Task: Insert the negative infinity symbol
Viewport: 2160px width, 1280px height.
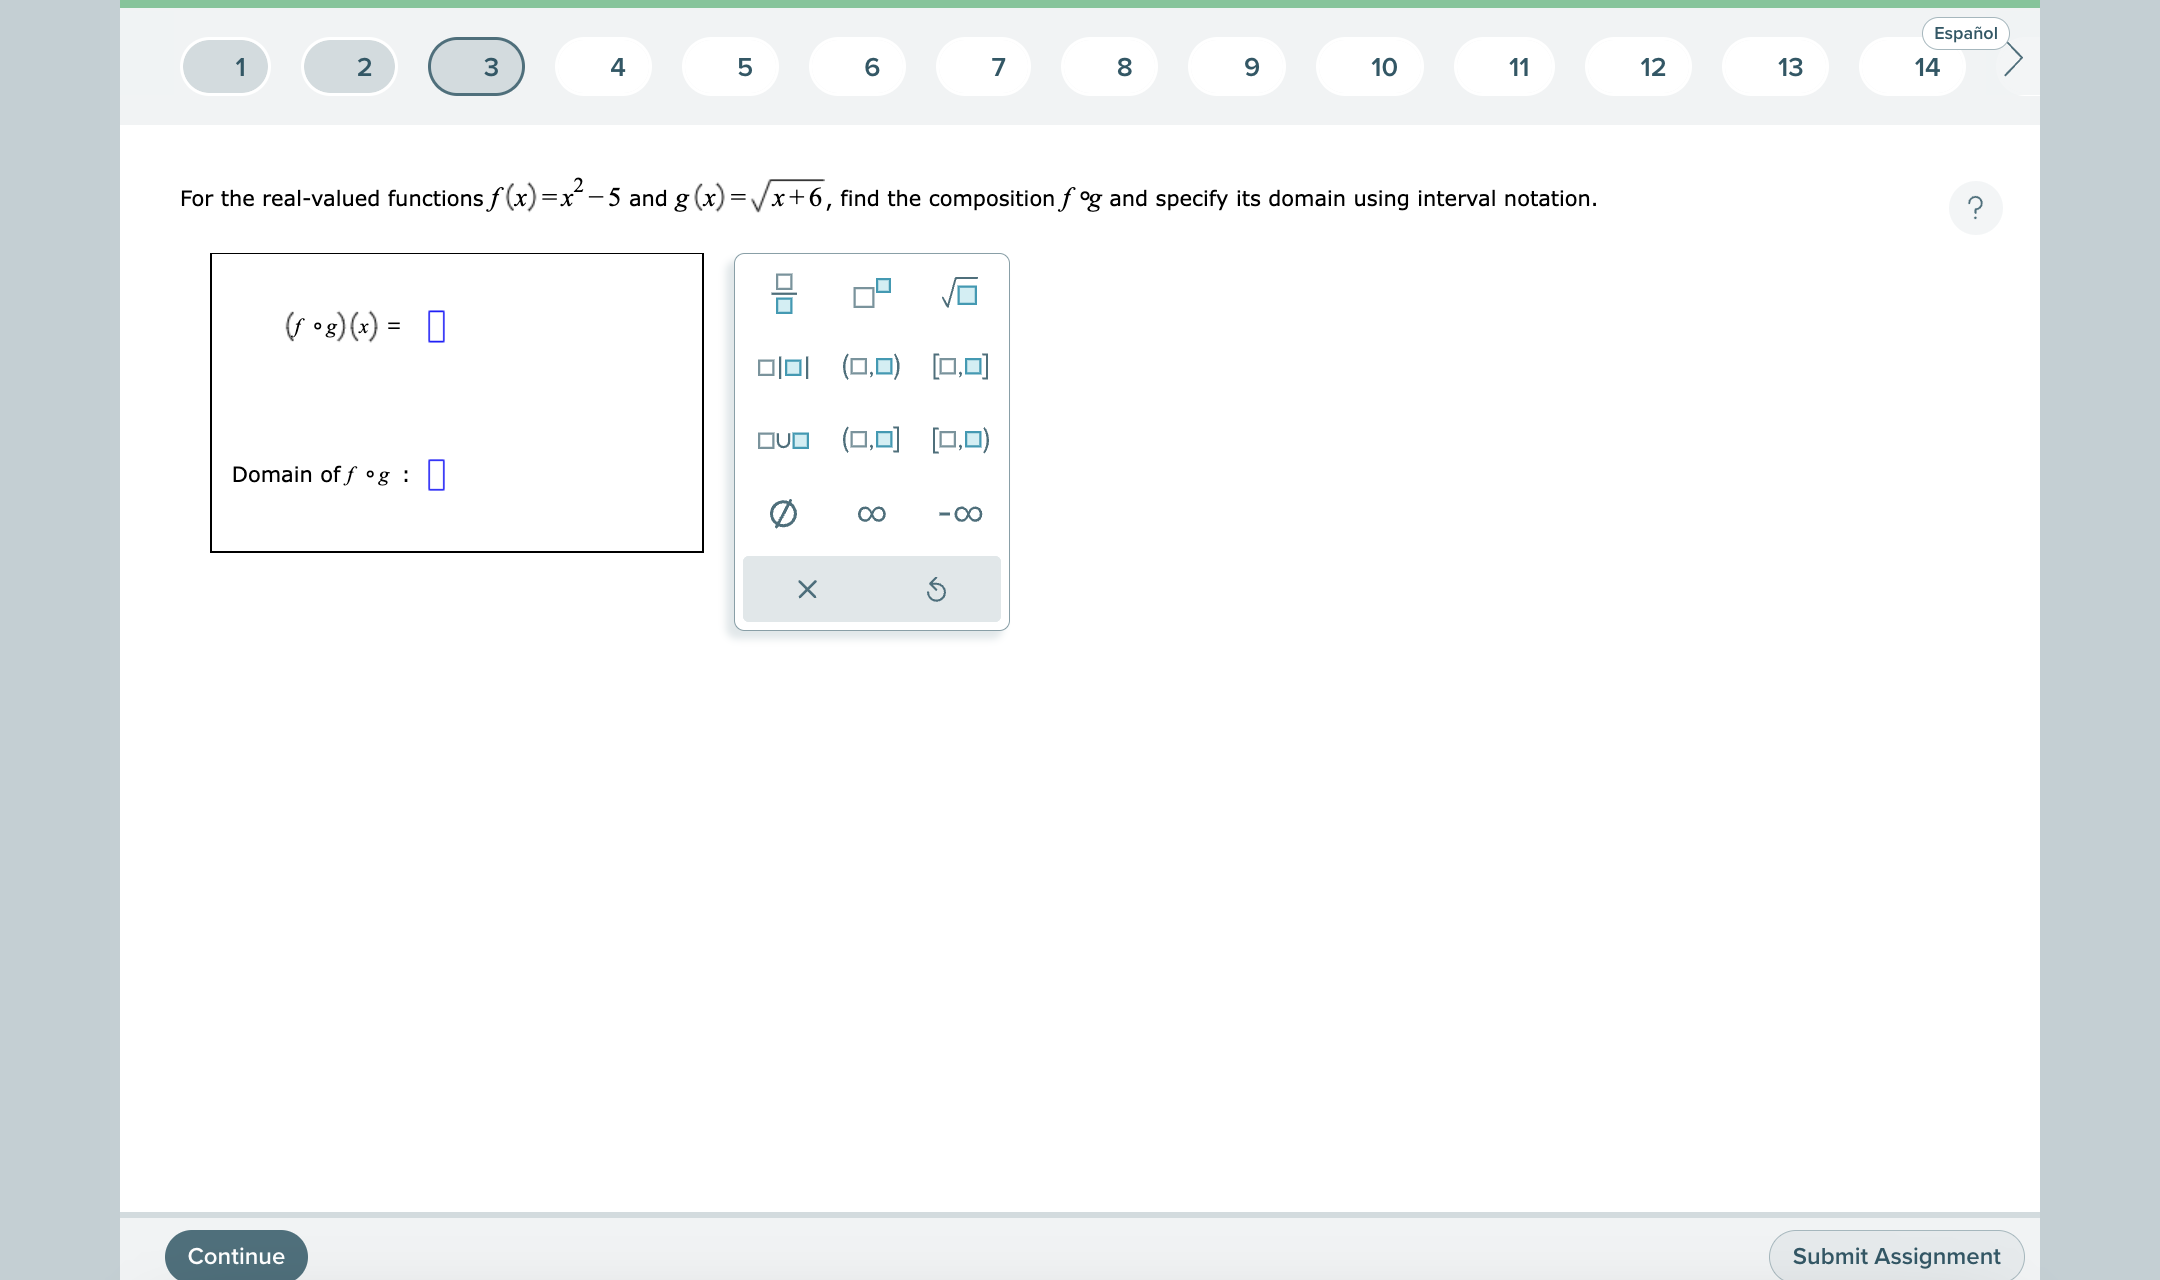Action: [959, 513]
